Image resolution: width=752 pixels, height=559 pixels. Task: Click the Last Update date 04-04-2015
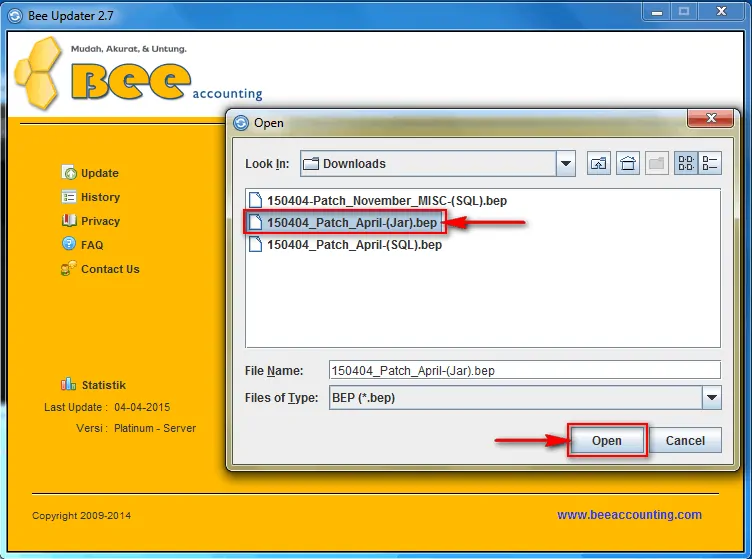click(x=142, y=407)
